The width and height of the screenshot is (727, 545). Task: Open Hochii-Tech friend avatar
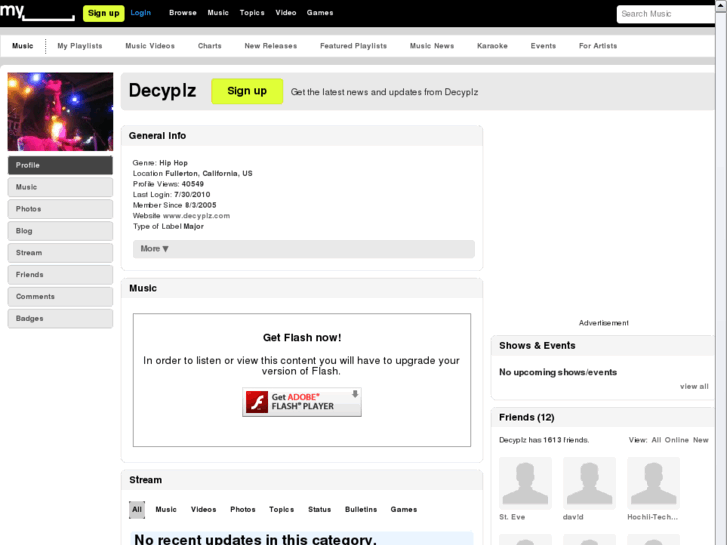pos(653,483)
